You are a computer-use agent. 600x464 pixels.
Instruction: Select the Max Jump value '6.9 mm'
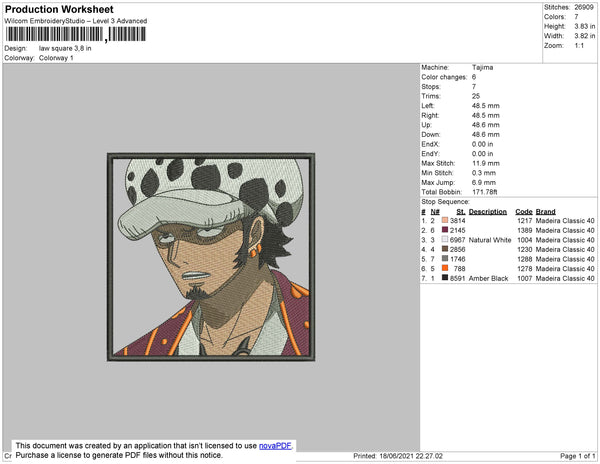tap(484, 182)
